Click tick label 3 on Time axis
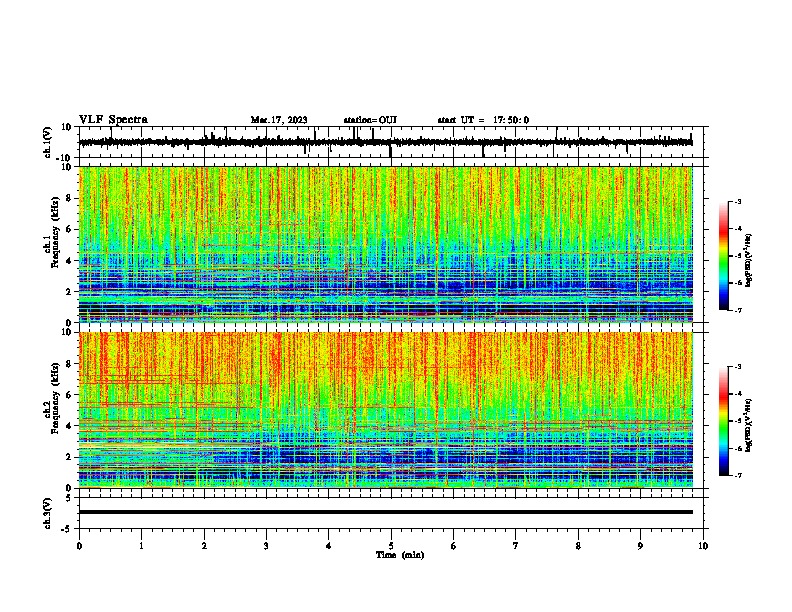 point(266,546)
